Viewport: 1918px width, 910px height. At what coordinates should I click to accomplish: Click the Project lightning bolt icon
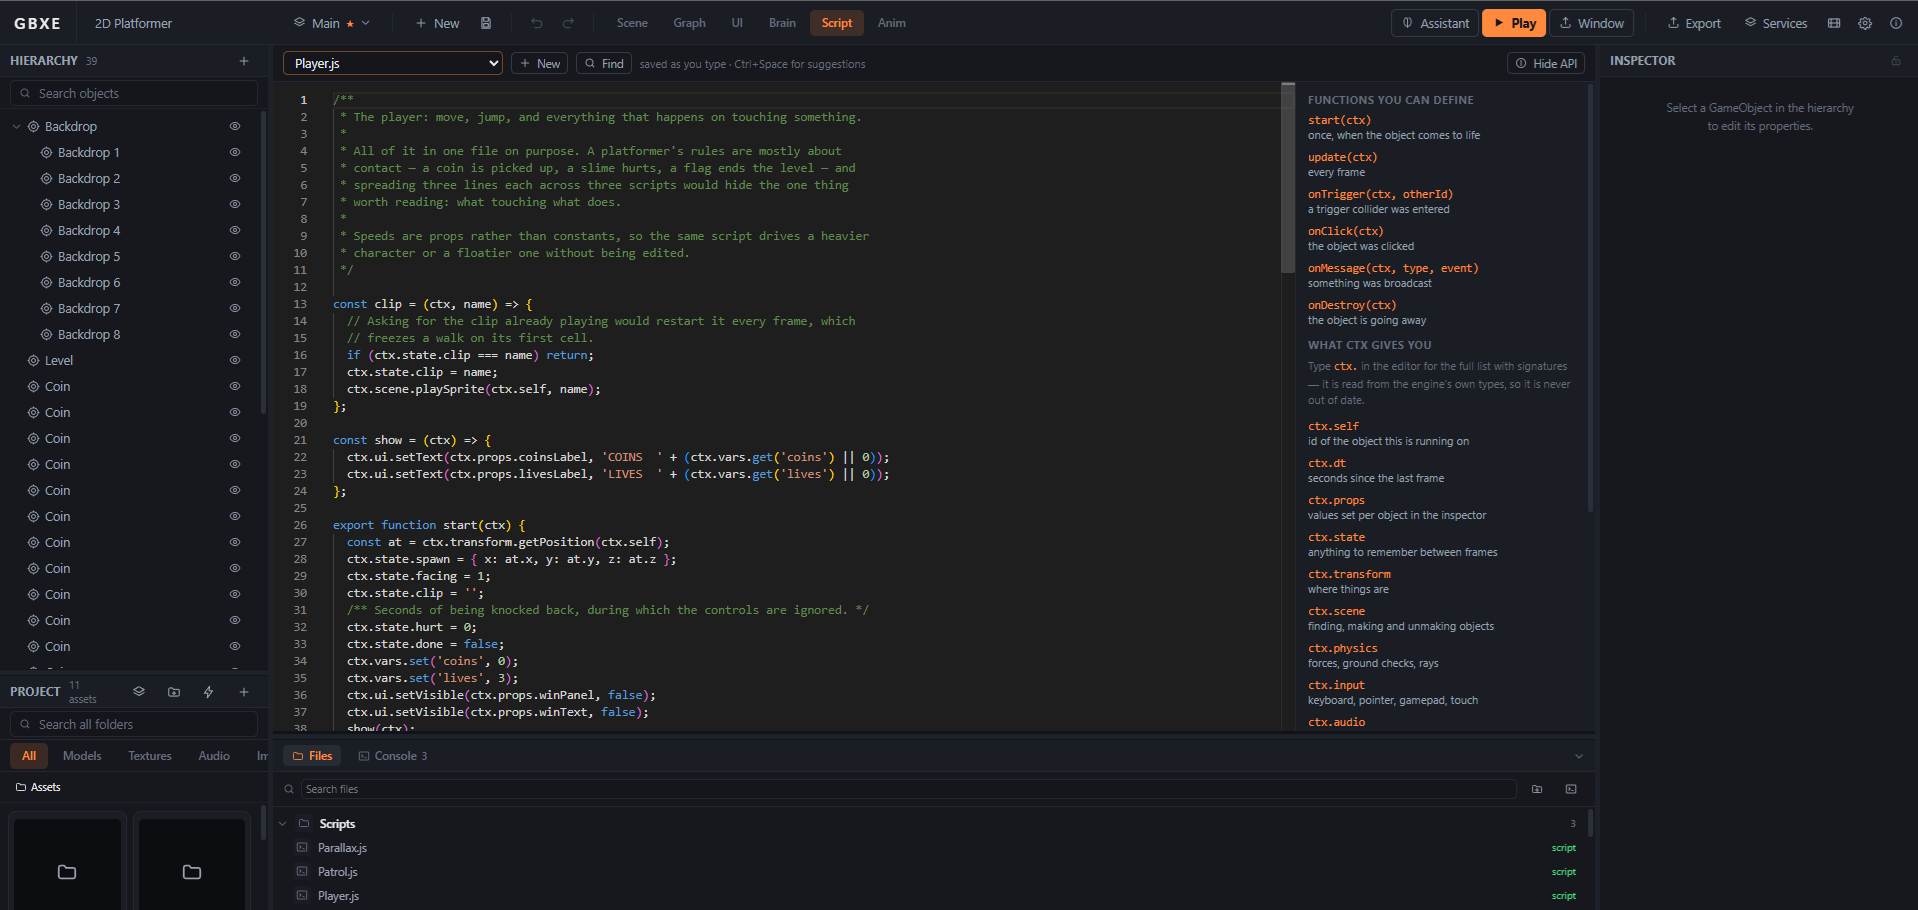point(209,692)
